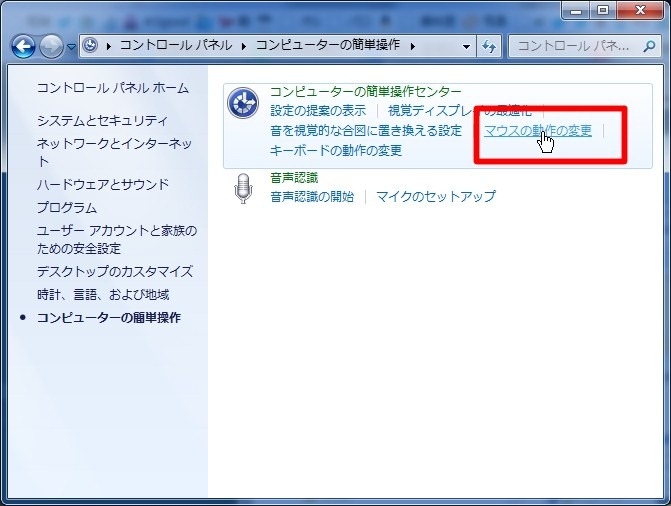
Task: Open マウスの動作の変更 link
Action: click(537, 131)
